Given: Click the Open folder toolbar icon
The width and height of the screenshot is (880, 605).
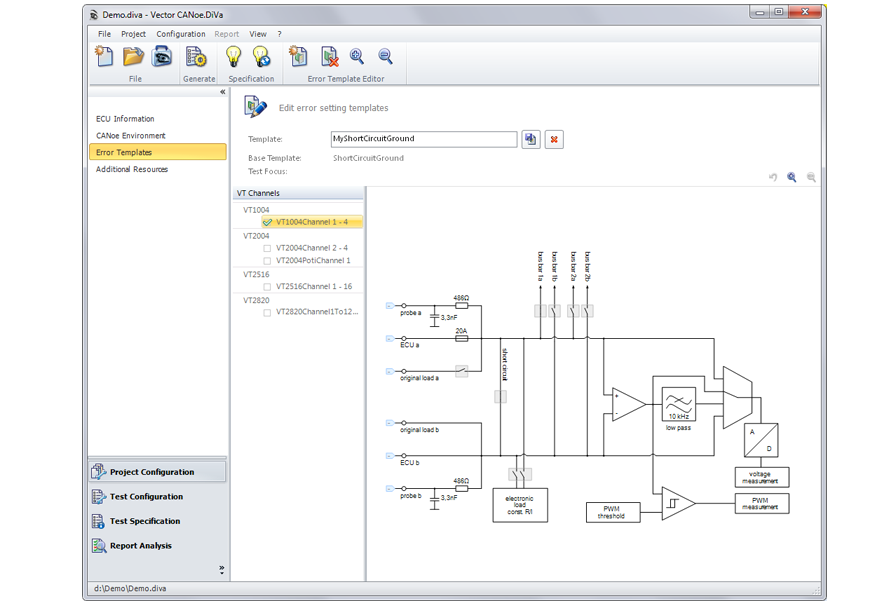Looking at the screenshot, I should (x=134, y=57).
